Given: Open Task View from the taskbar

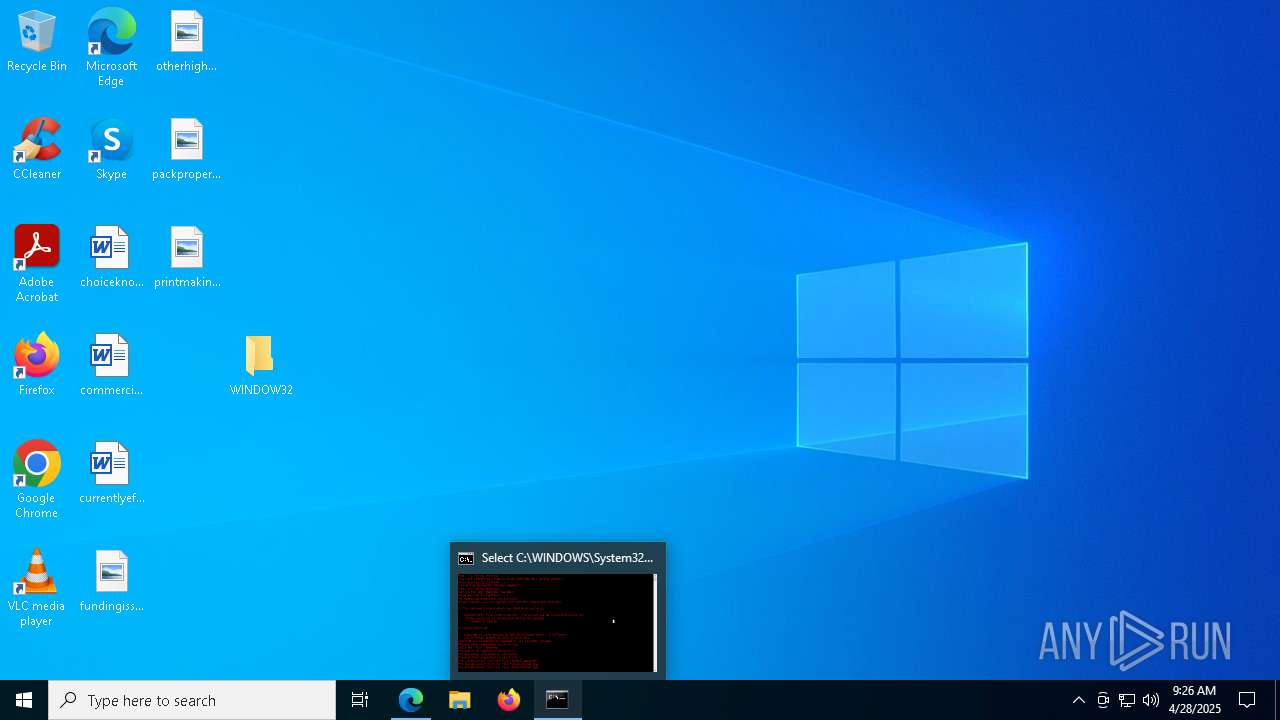Looking at the screenshot, I should point(360,700).
